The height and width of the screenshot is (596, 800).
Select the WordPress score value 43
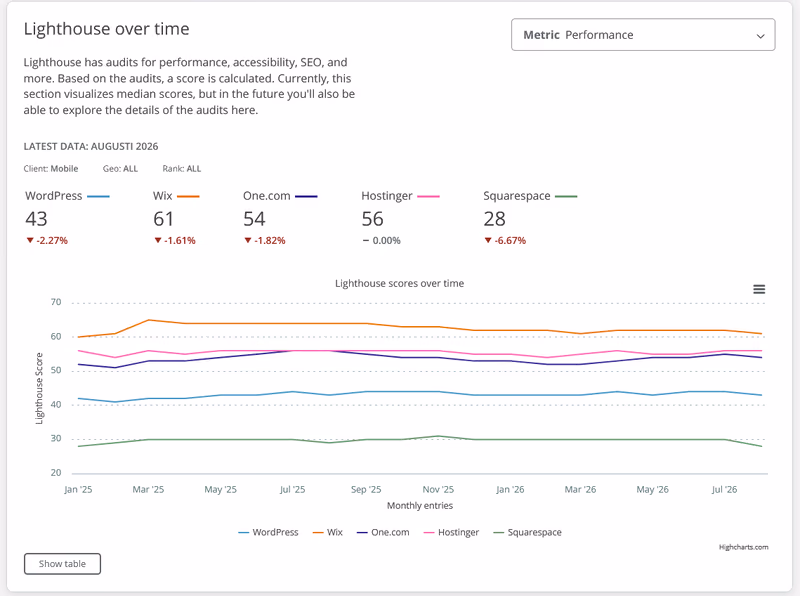tap(36, 219)
